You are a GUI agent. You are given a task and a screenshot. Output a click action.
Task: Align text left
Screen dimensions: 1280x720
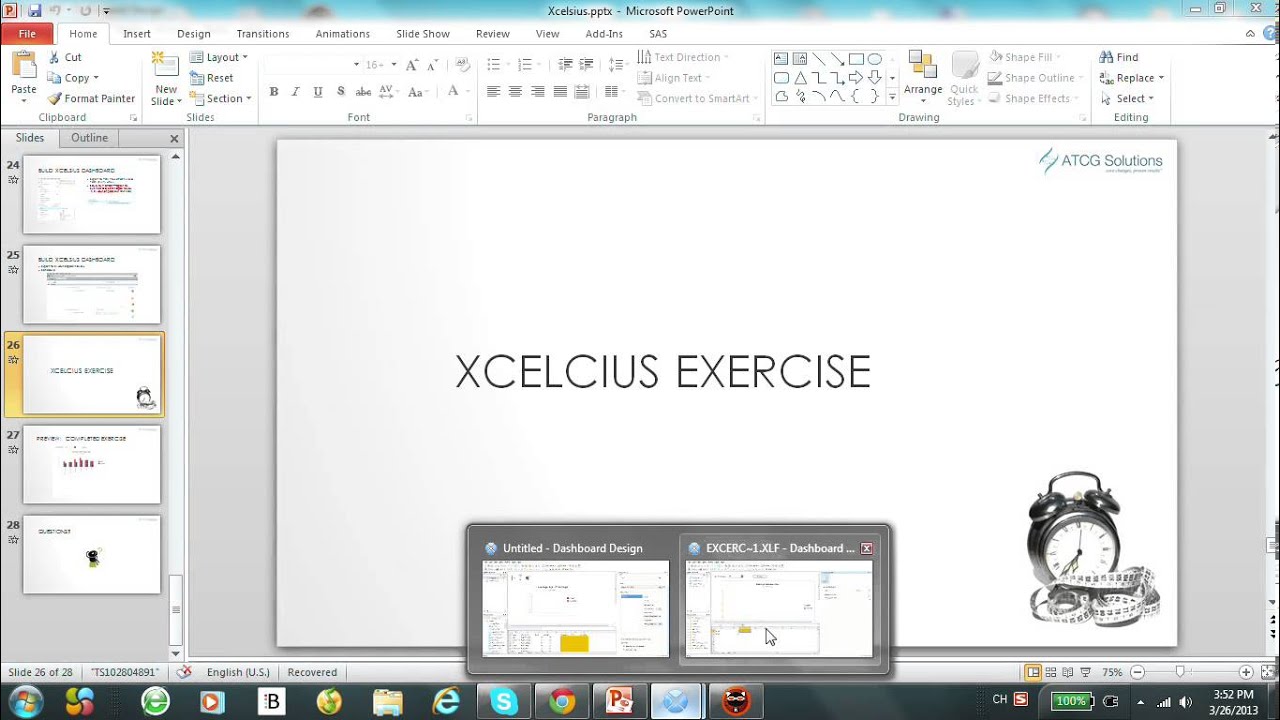[493, 91]
